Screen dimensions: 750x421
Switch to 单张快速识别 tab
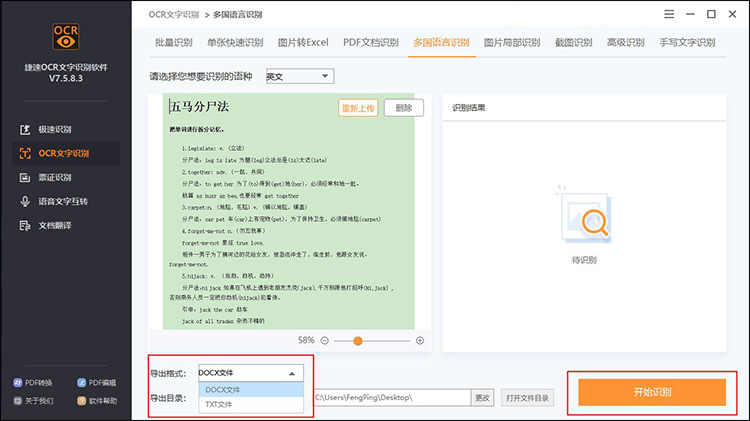(235, 43)
